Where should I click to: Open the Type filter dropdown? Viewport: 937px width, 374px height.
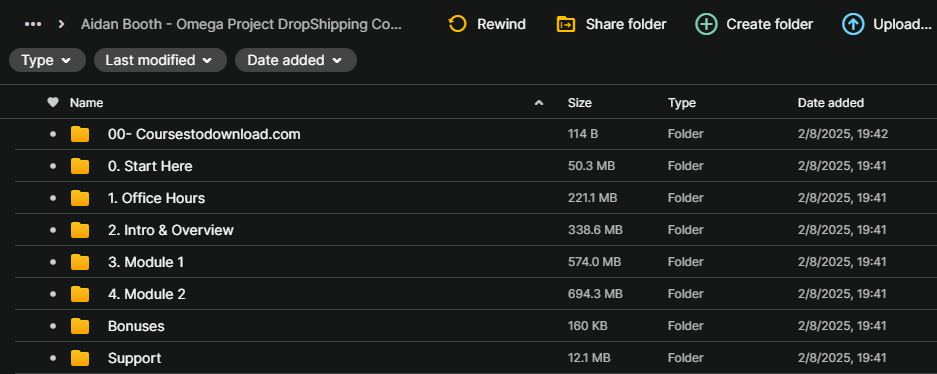(47, 60)
